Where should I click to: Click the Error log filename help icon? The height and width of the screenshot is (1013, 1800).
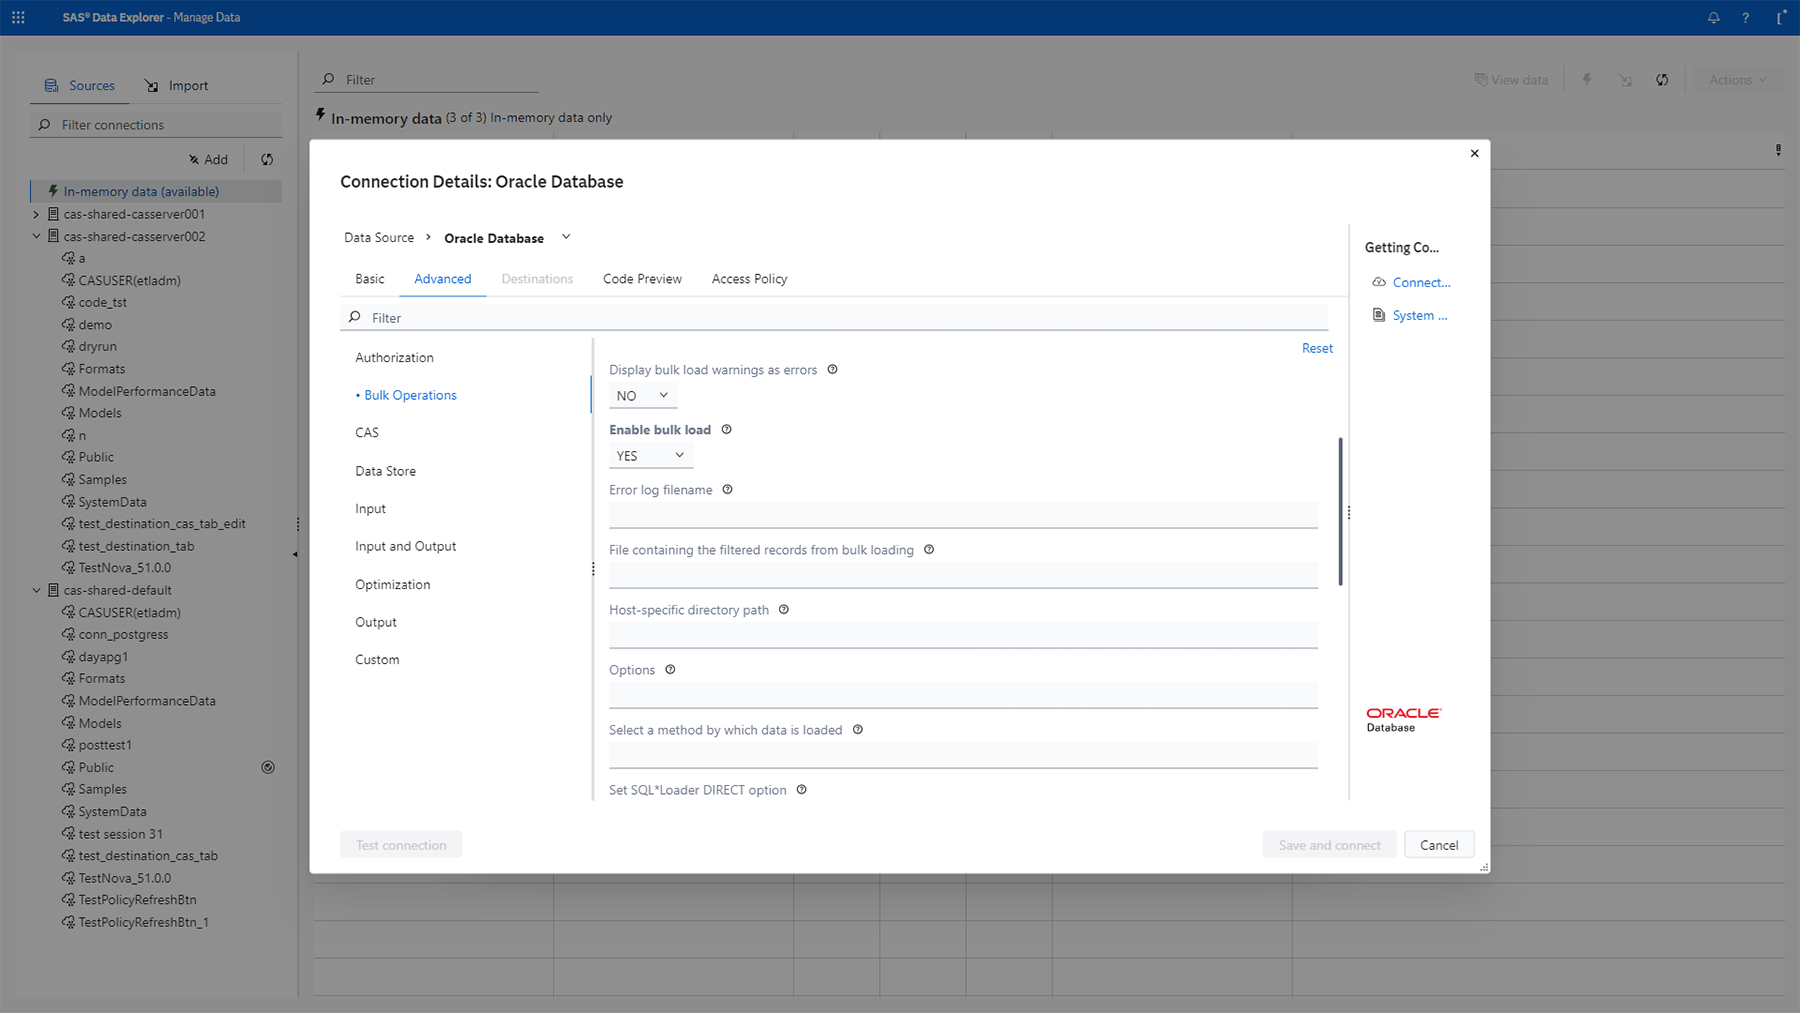(x=727, y=489)
